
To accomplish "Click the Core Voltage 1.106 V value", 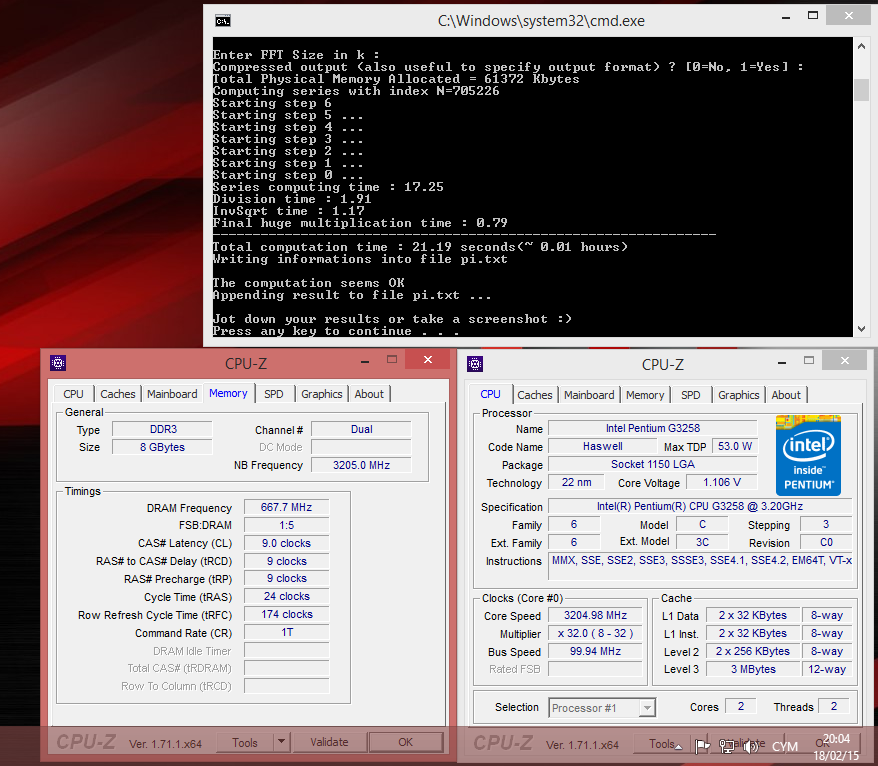I will (x=722, y=482).
